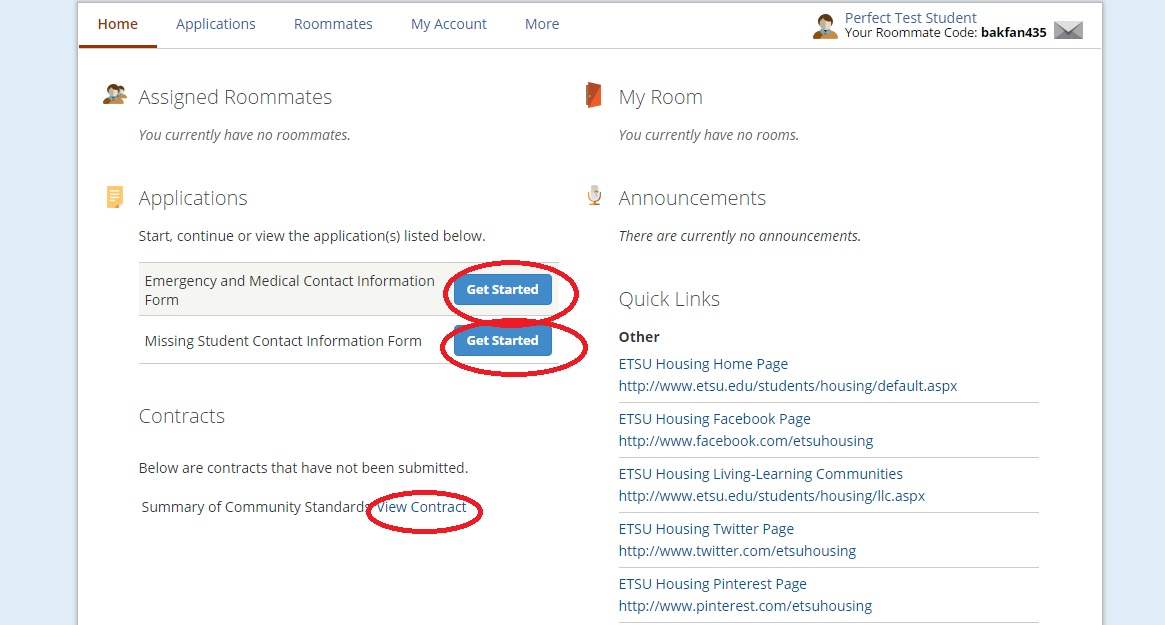Click the Assigned Roommates people icon

click(115, 95)
